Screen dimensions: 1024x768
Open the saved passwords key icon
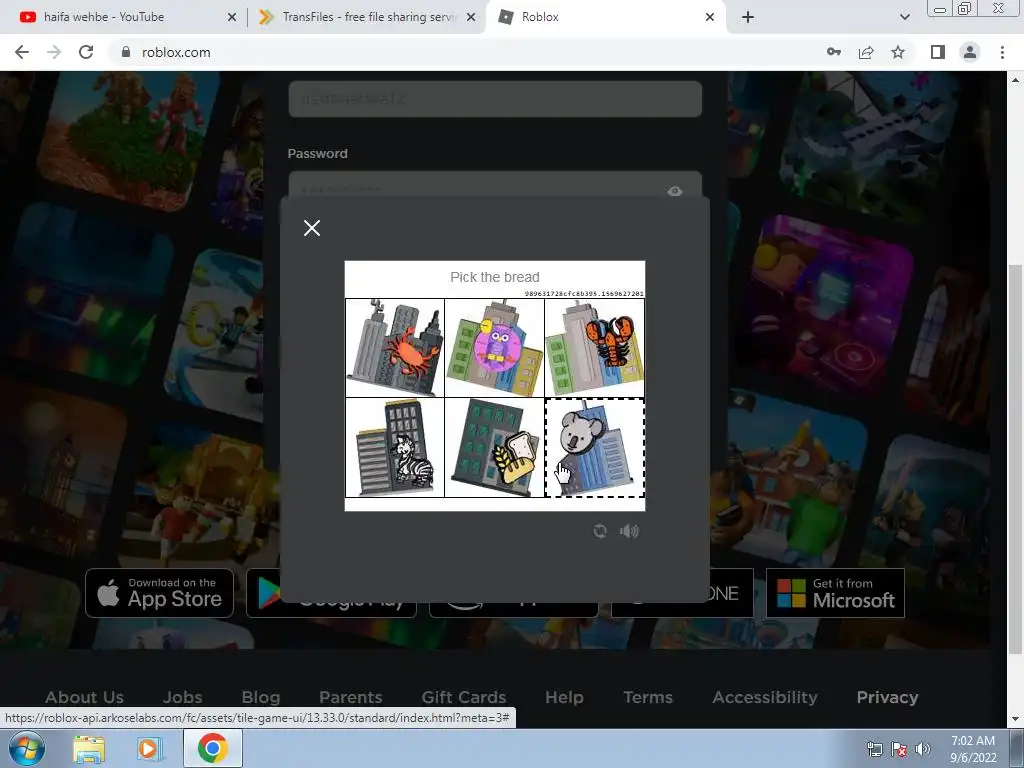pyautogui.click(x=834, y=52)
